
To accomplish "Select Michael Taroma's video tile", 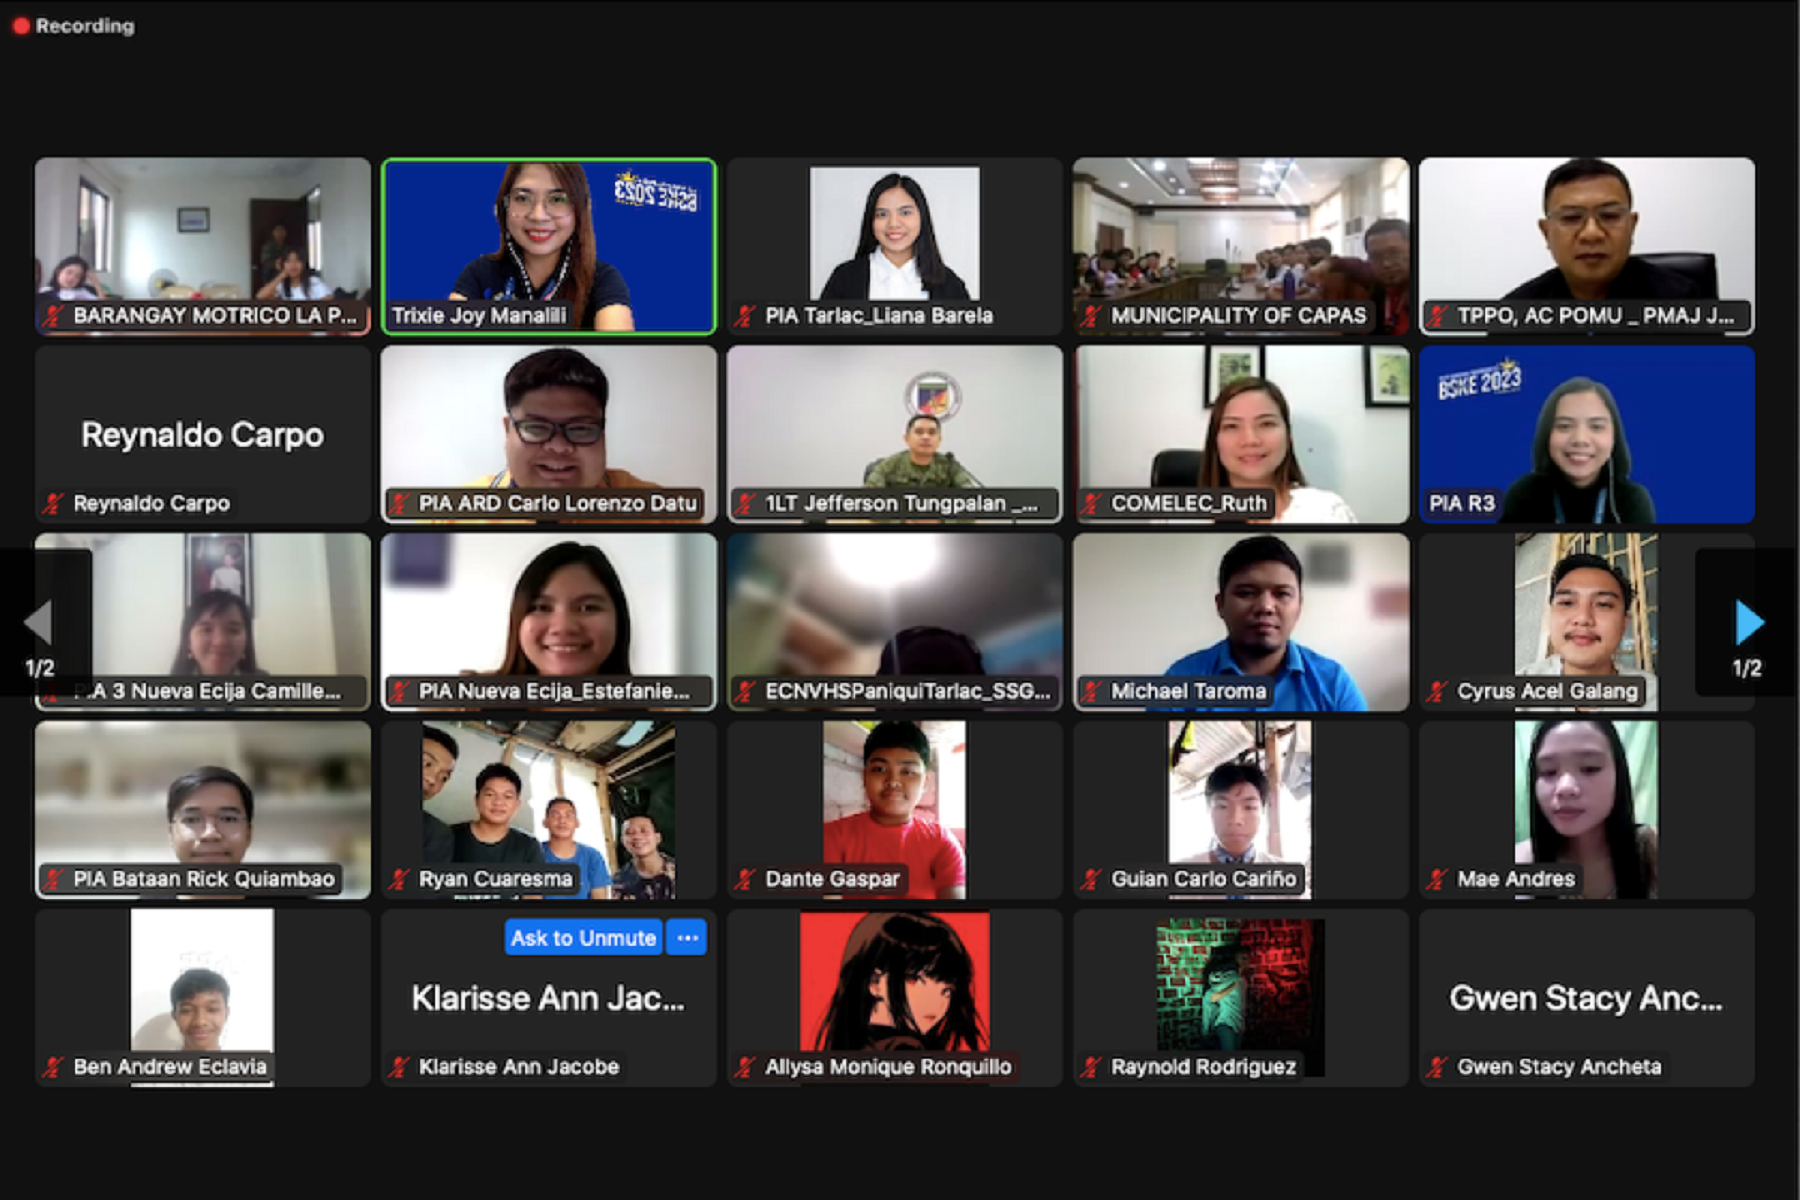I will tap(1241, 622).
